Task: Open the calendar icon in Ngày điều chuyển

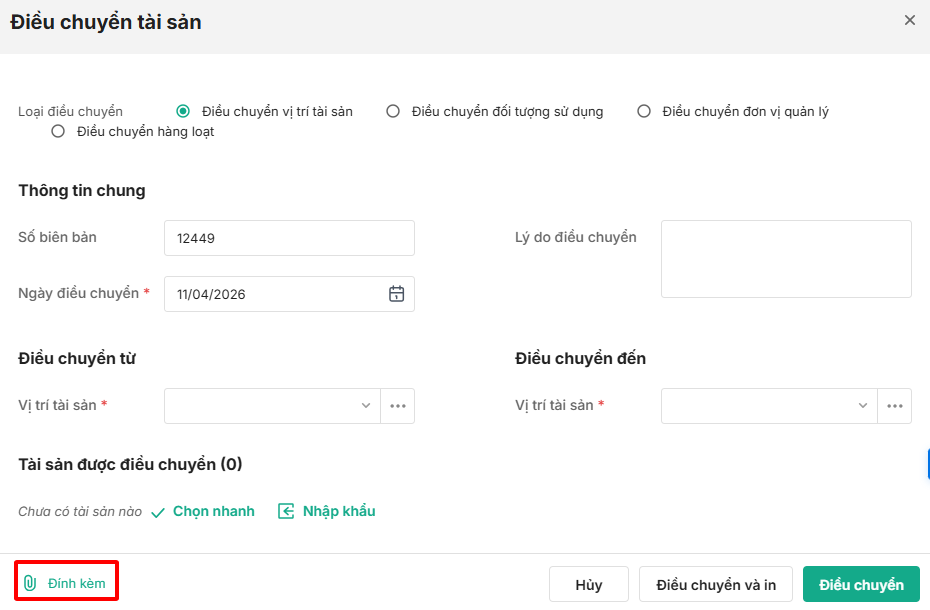Action: 396,294
